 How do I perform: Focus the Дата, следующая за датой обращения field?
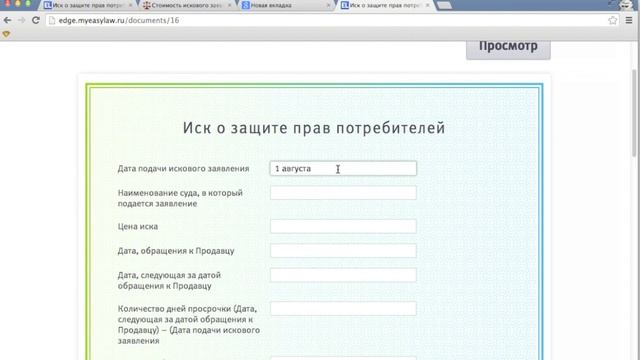click(343, 275)
